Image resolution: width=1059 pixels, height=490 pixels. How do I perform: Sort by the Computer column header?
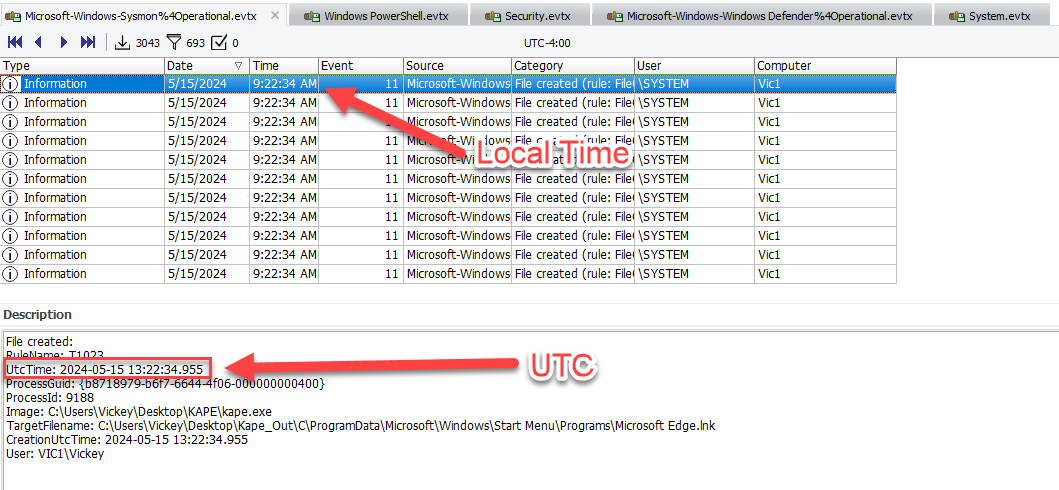(x=825, y=66)
